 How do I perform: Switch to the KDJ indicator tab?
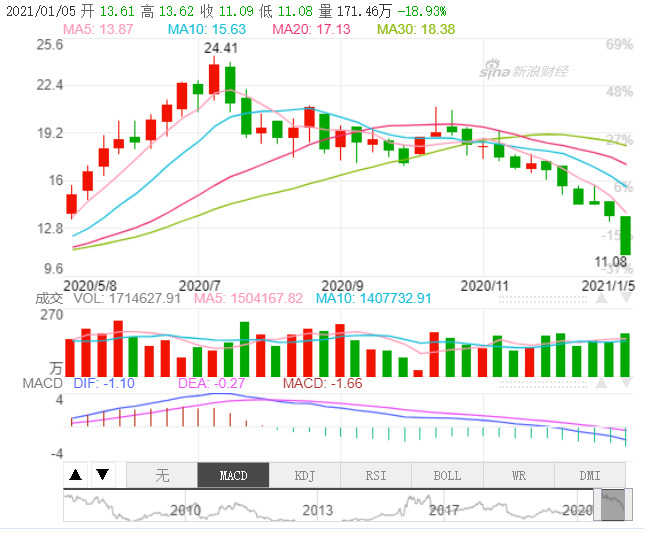point(305,475)
